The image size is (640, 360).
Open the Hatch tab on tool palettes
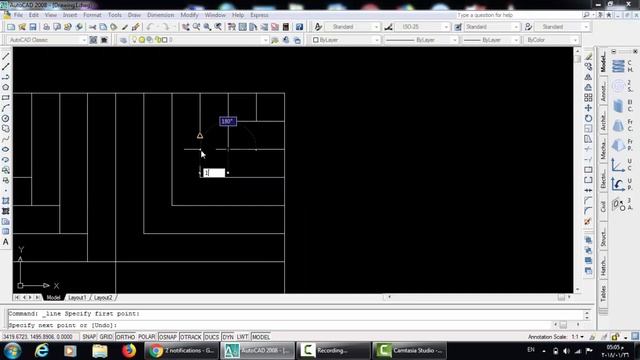pos(603,265)
